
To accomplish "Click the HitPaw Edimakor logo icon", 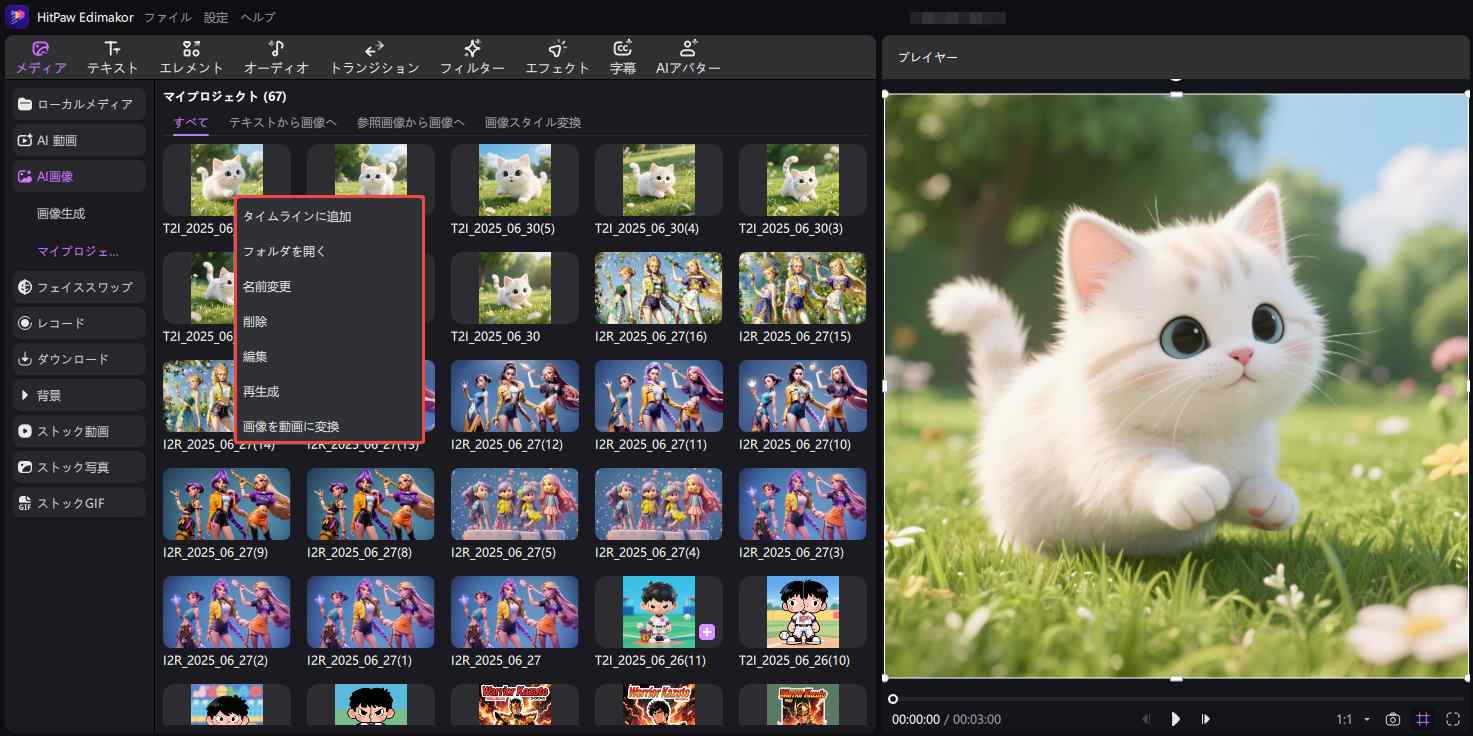I will click(x=17, y=17).
